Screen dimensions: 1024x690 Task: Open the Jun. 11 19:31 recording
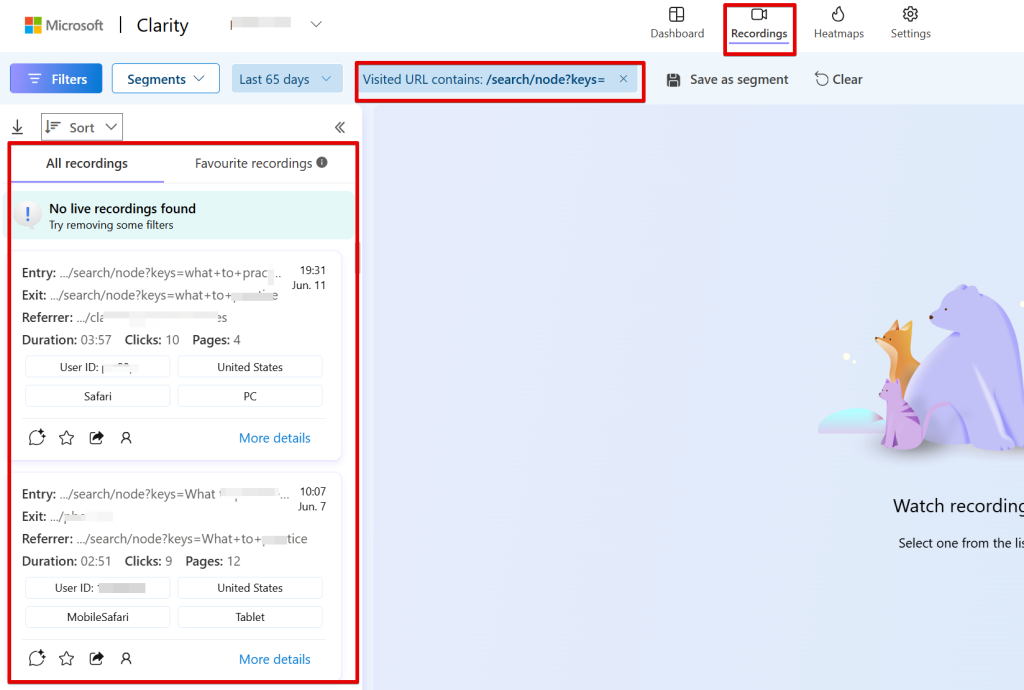(176, 356)
